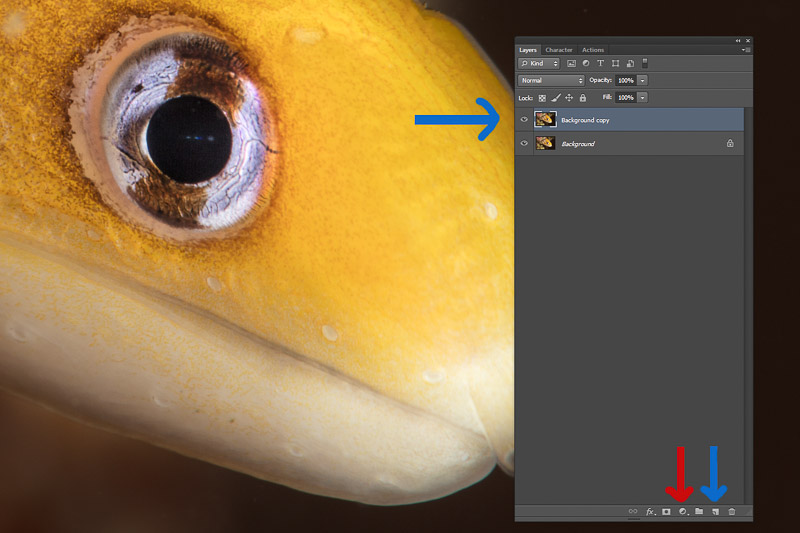Create a new layer group folder
The height and width of the screenshot is (533, 800).
[699, 511]
